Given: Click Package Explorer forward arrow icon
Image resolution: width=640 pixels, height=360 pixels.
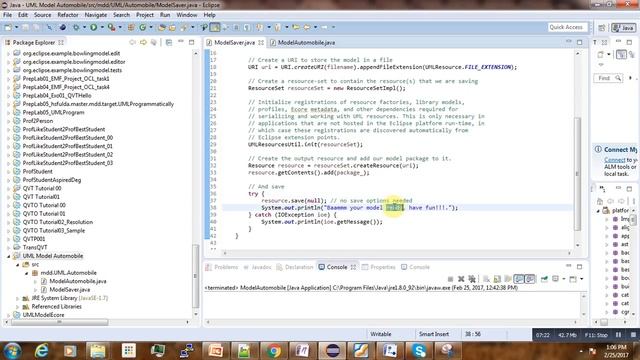Looking at the screenshot, I should click(x=143, y=42).
